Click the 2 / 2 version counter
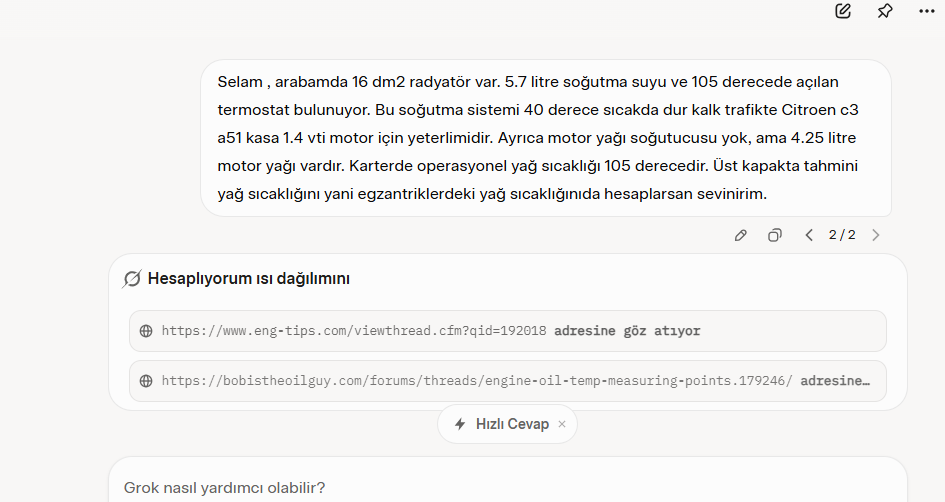This screenshot has width=945, height=502. pyautogui.click(x=842, y=235)
